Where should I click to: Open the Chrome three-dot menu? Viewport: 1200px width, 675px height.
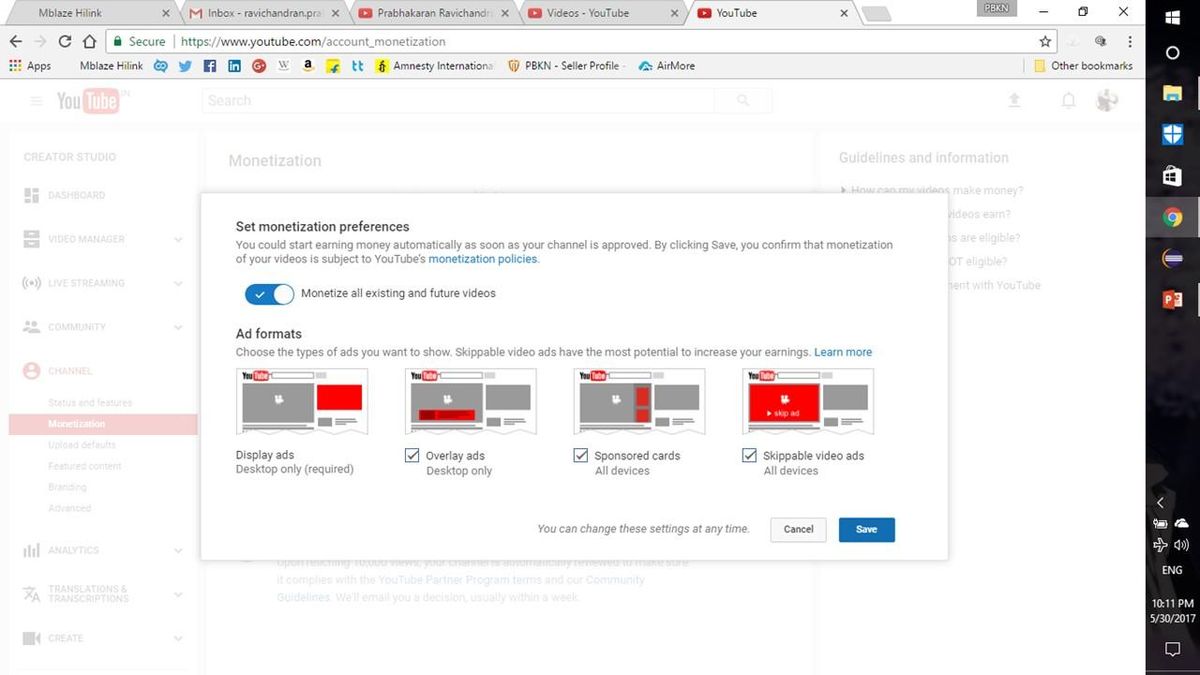1130,42
